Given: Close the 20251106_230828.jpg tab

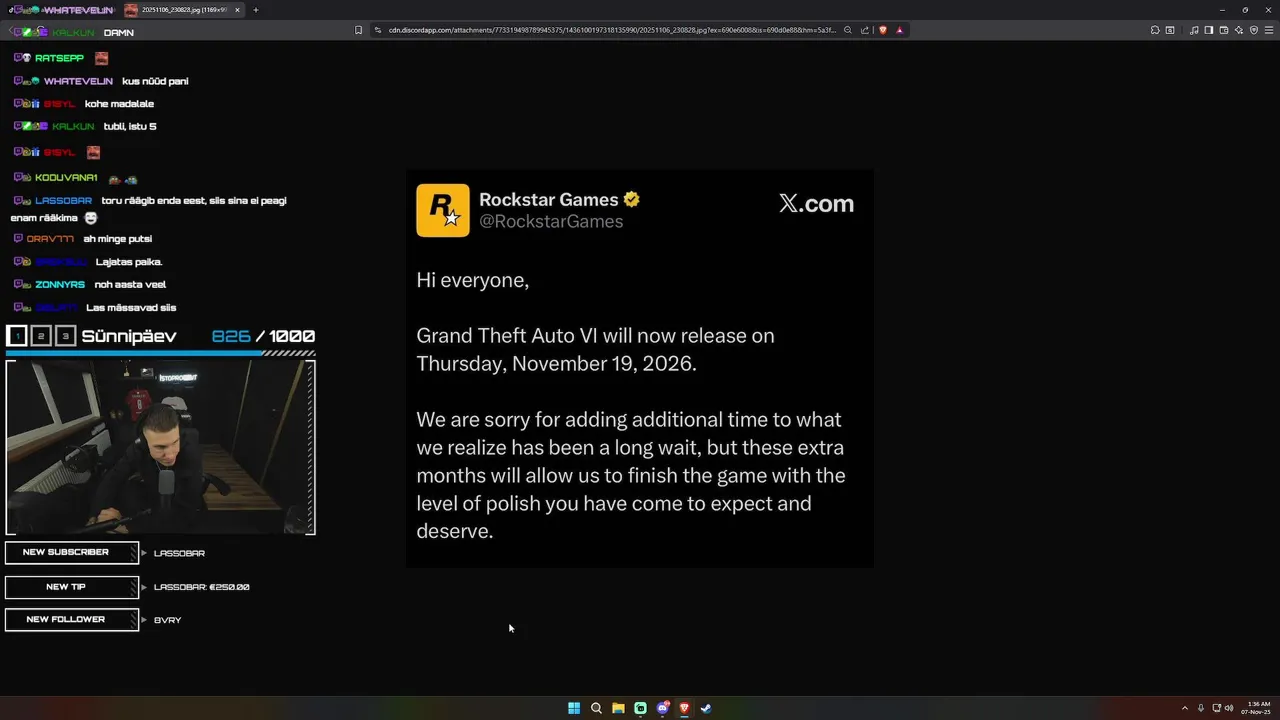Looking at the screenshot, I should pyautogui.click(x=237, y=10).
